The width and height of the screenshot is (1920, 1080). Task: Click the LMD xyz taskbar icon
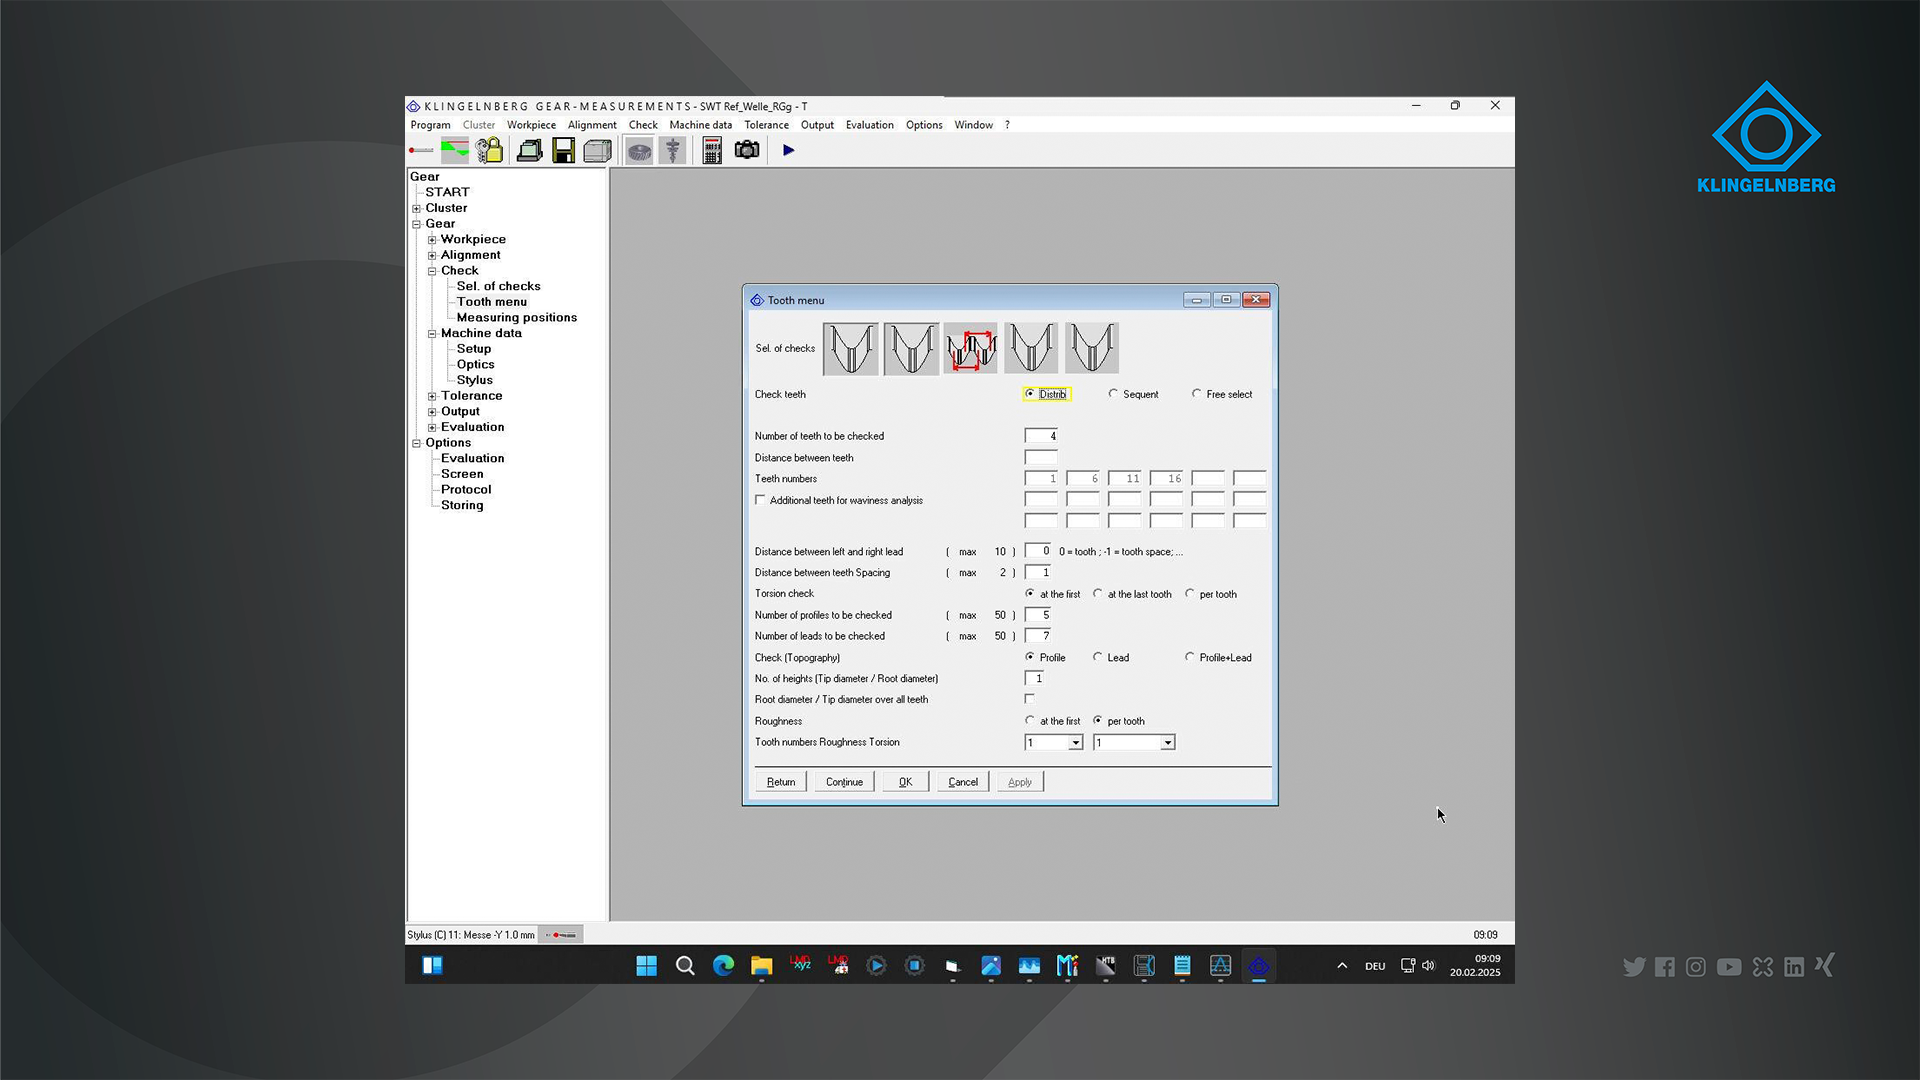tap(801, 965)
